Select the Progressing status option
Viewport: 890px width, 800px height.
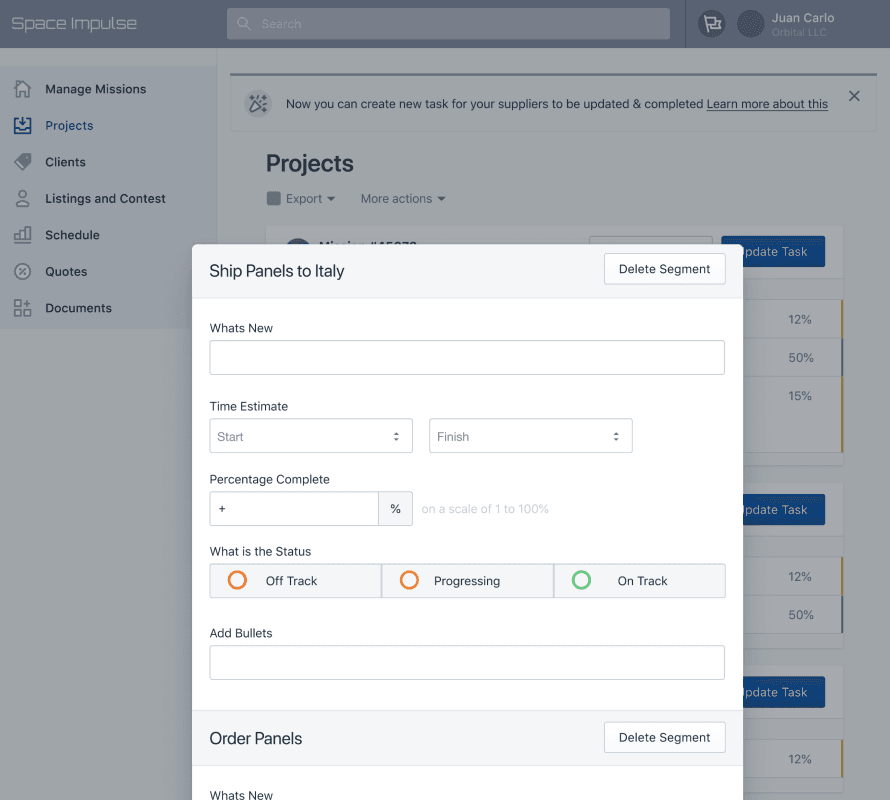point(467,581)
